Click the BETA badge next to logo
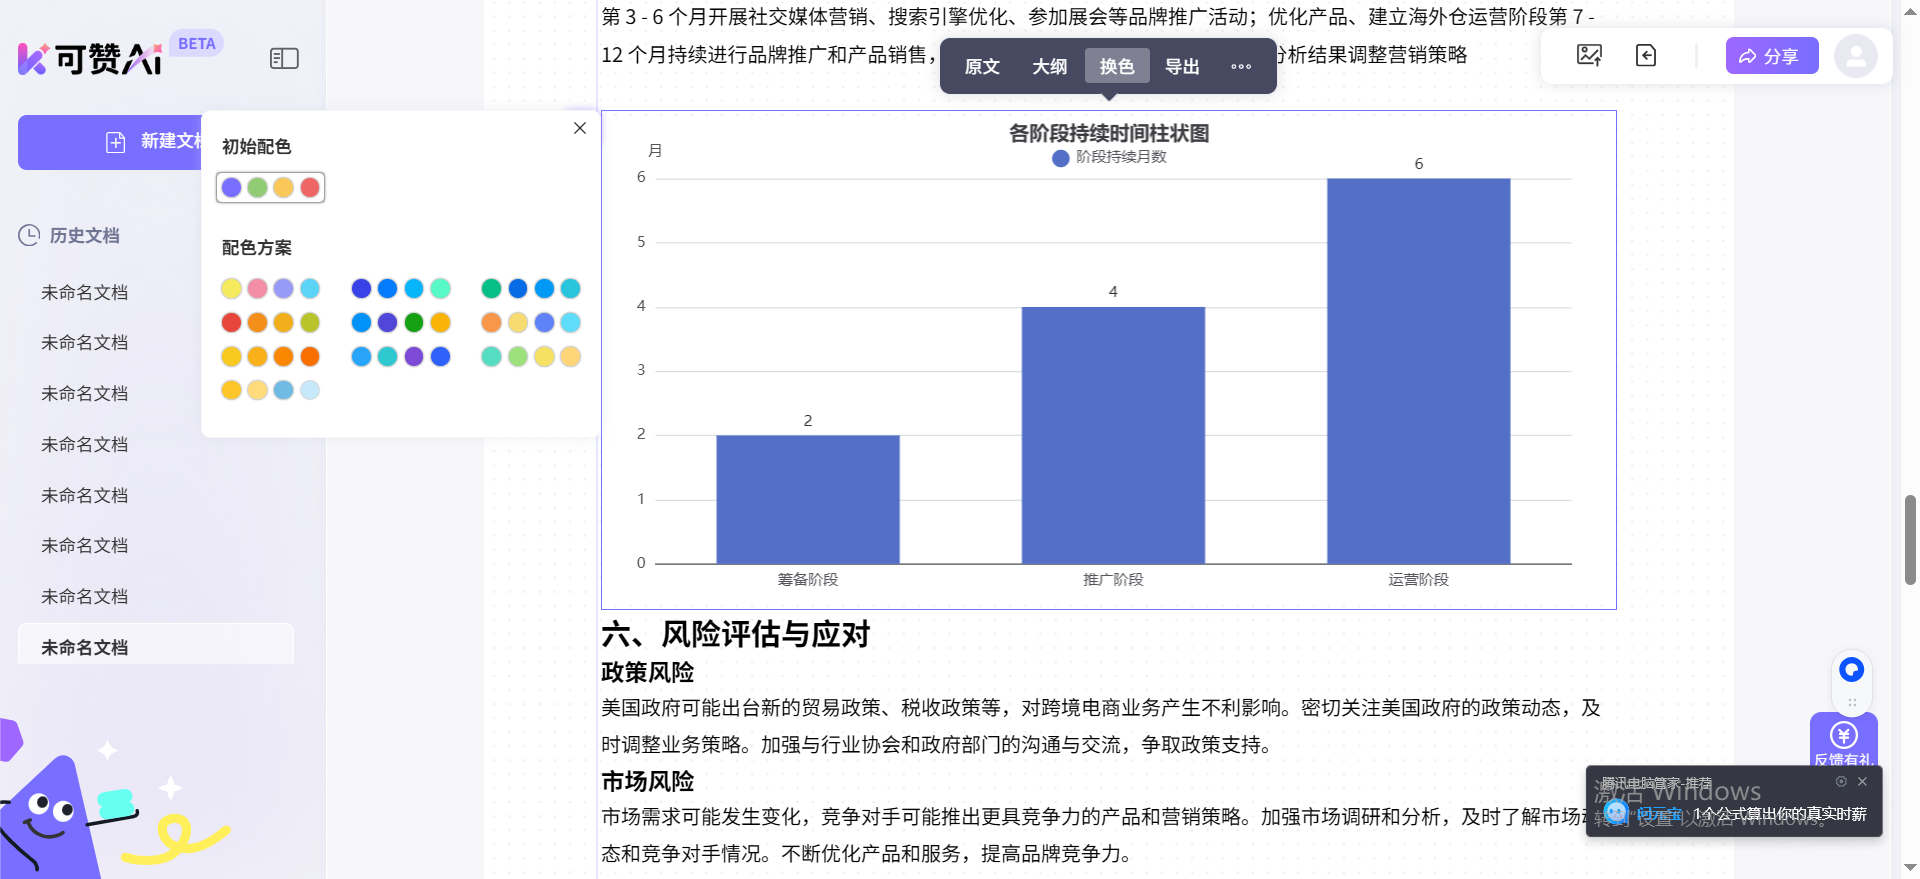Image resolution: width=1920 pixels, height=879 pixels. click(x=197, y=44)
